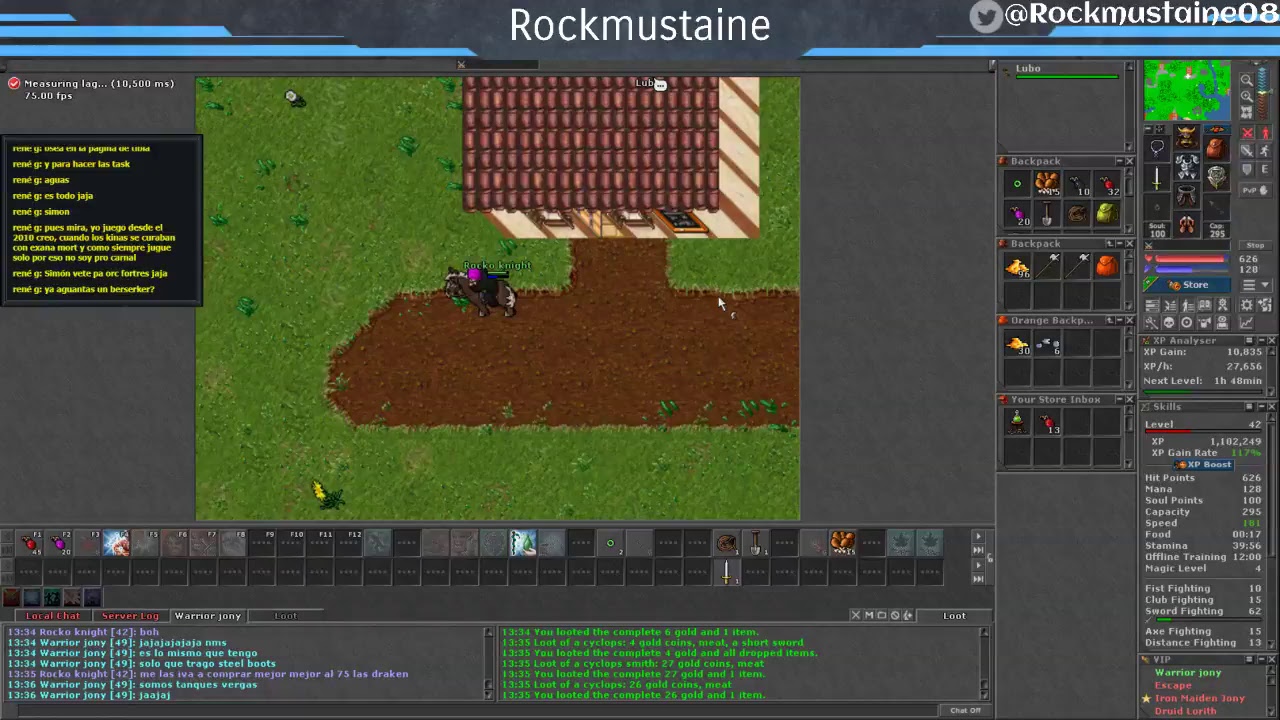The height and width of the screenshot is (720, 1280).
Task: Center the minimap view icon
Action: coord(1247,111)
